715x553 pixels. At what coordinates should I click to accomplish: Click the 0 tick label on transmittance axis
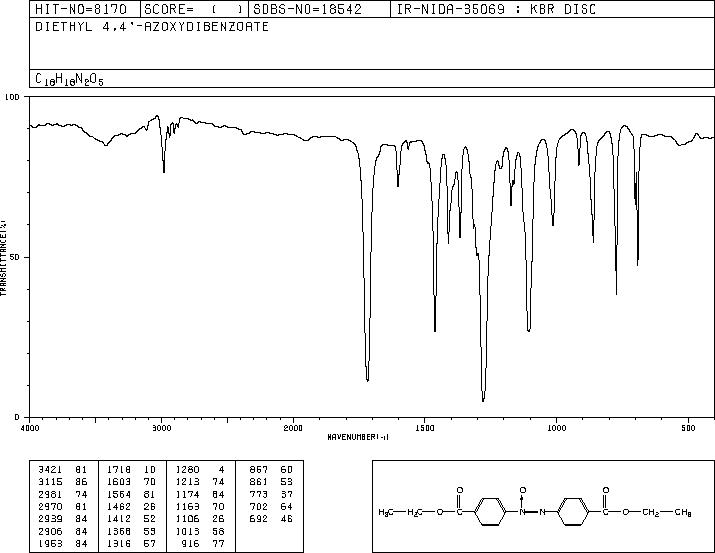pos(17,417)
